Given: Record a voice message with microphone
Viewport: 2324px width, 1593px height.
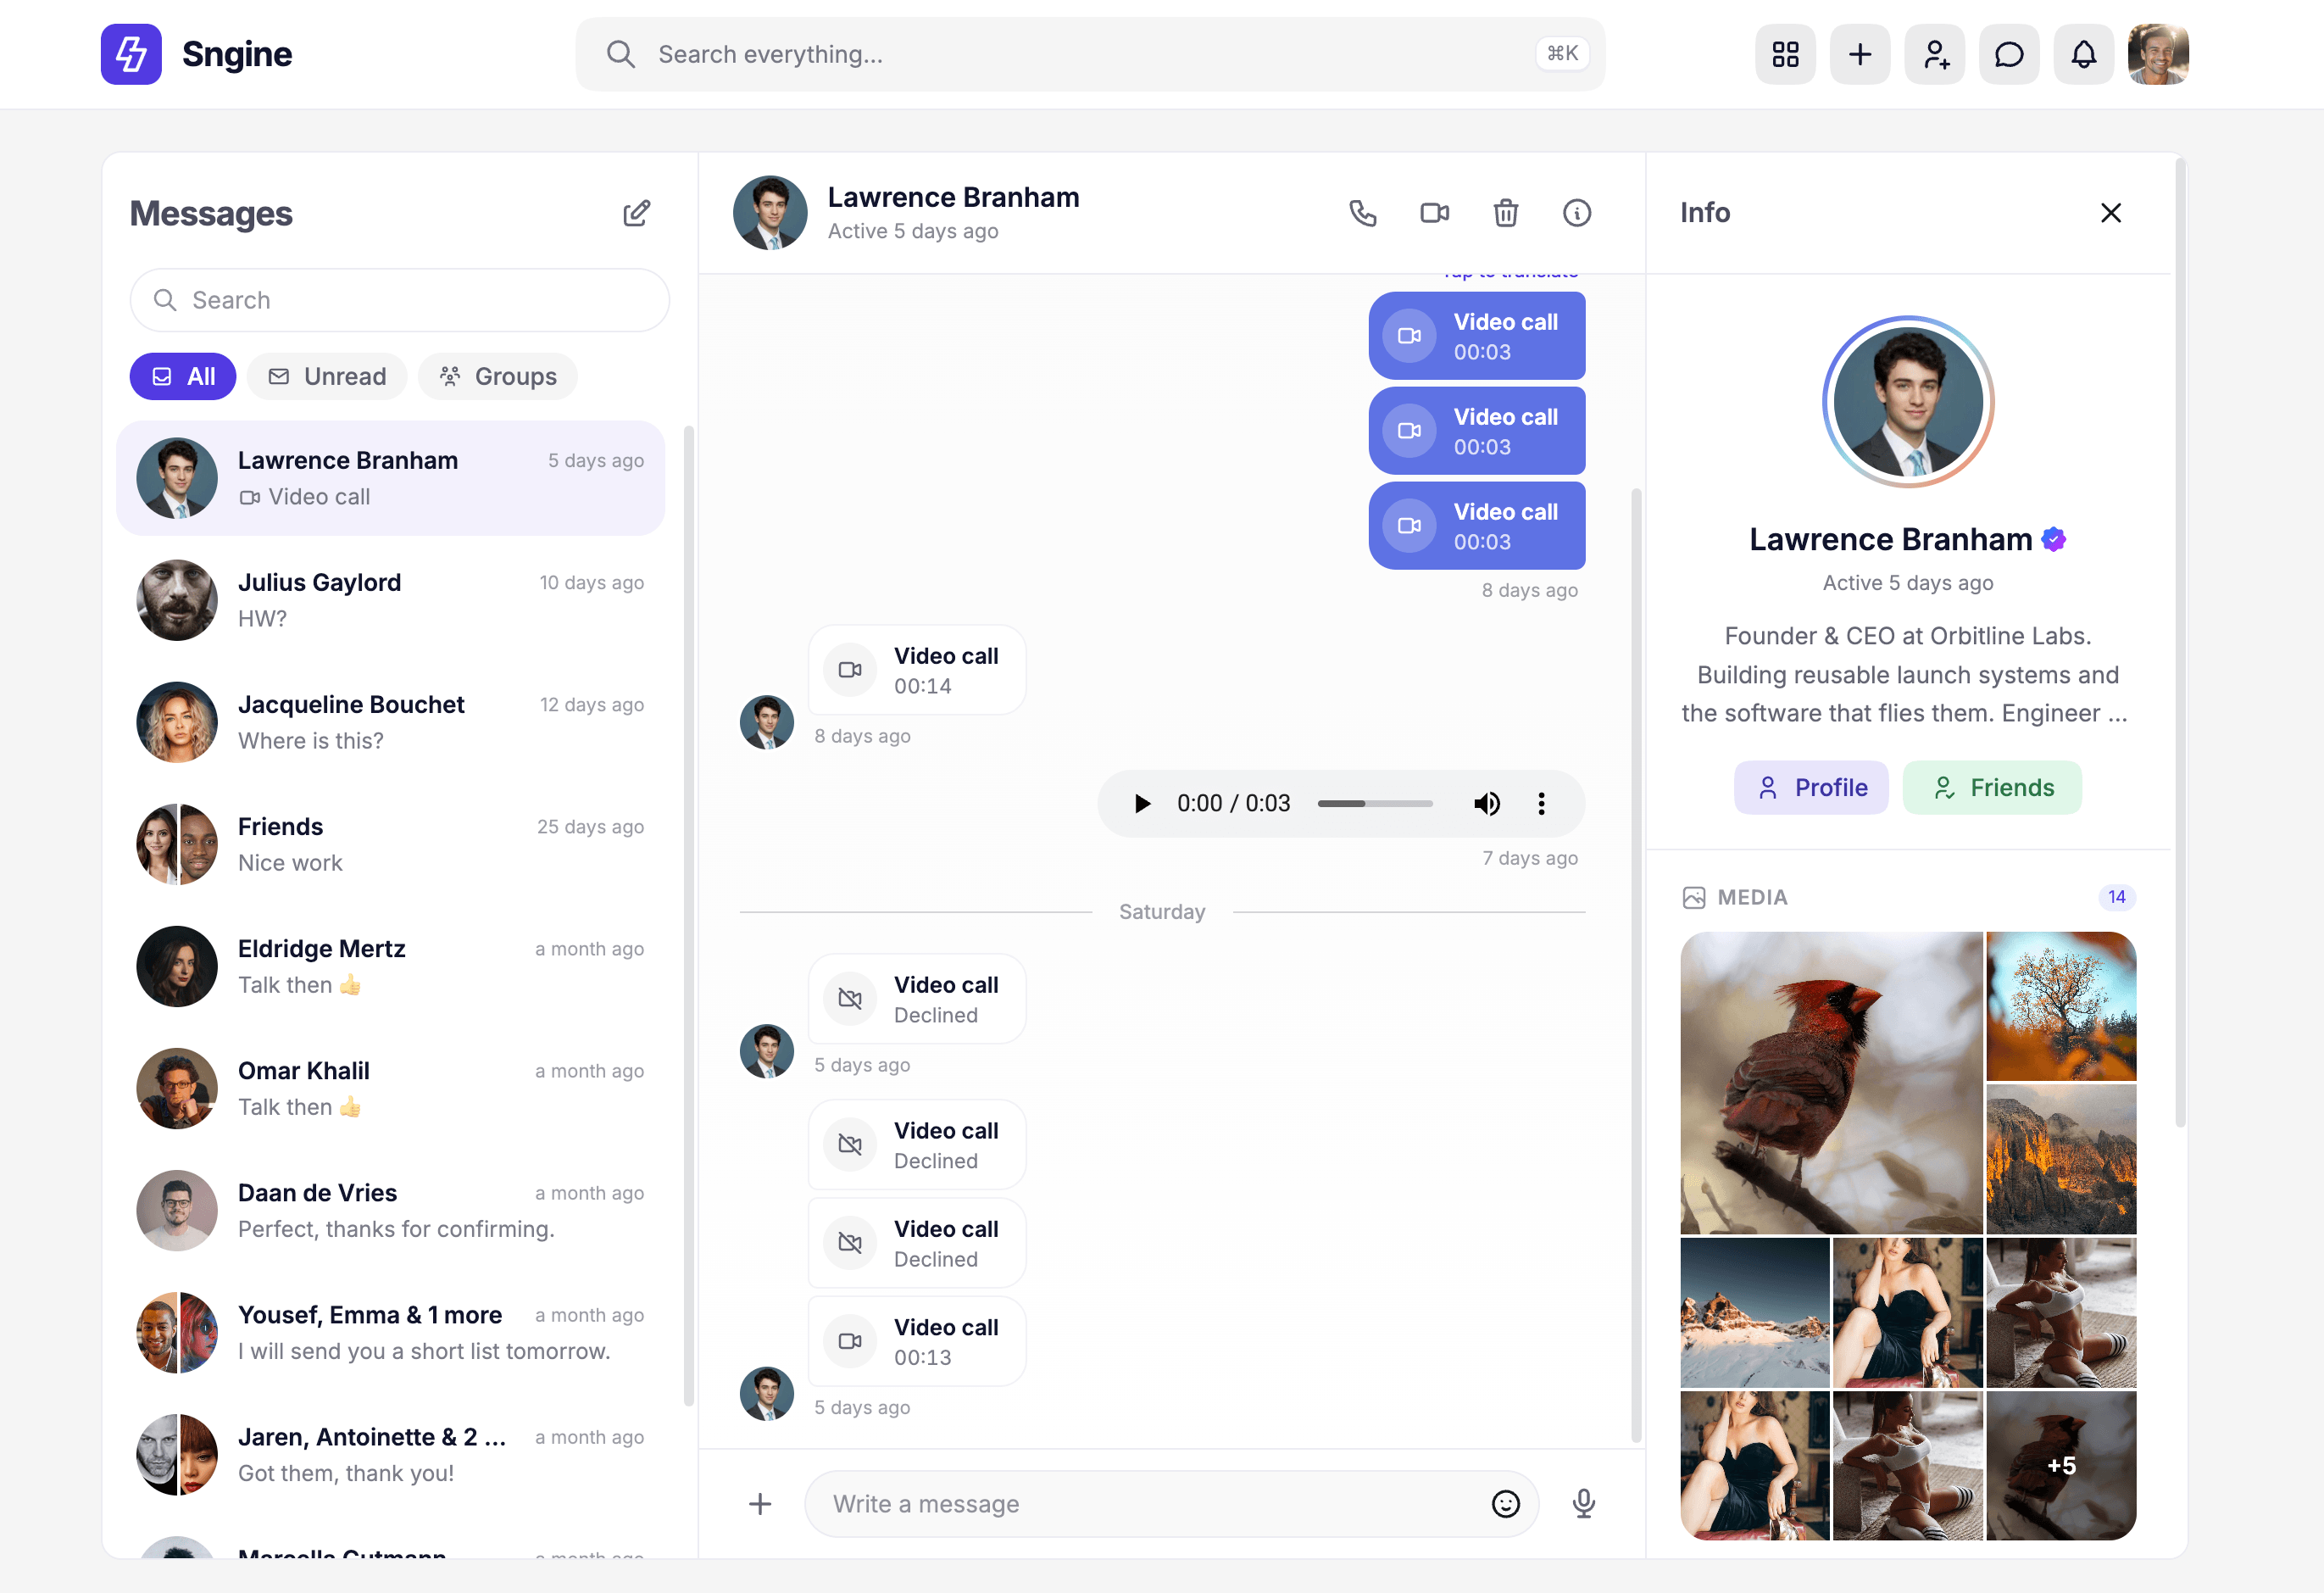Looking at the screenshot, I should (1584, 1504).
